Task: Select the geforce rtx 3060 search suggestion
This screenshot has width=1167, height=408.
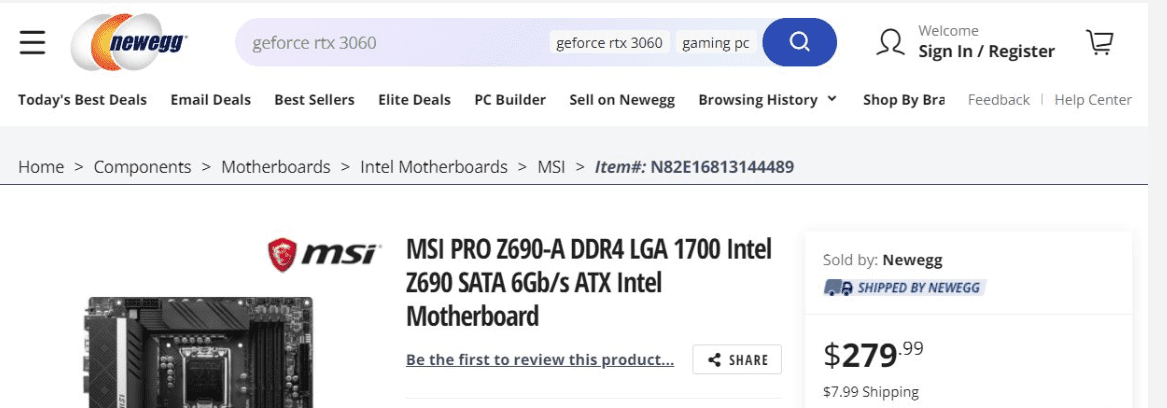Action: pyautogui.click(x=609, y=42)
